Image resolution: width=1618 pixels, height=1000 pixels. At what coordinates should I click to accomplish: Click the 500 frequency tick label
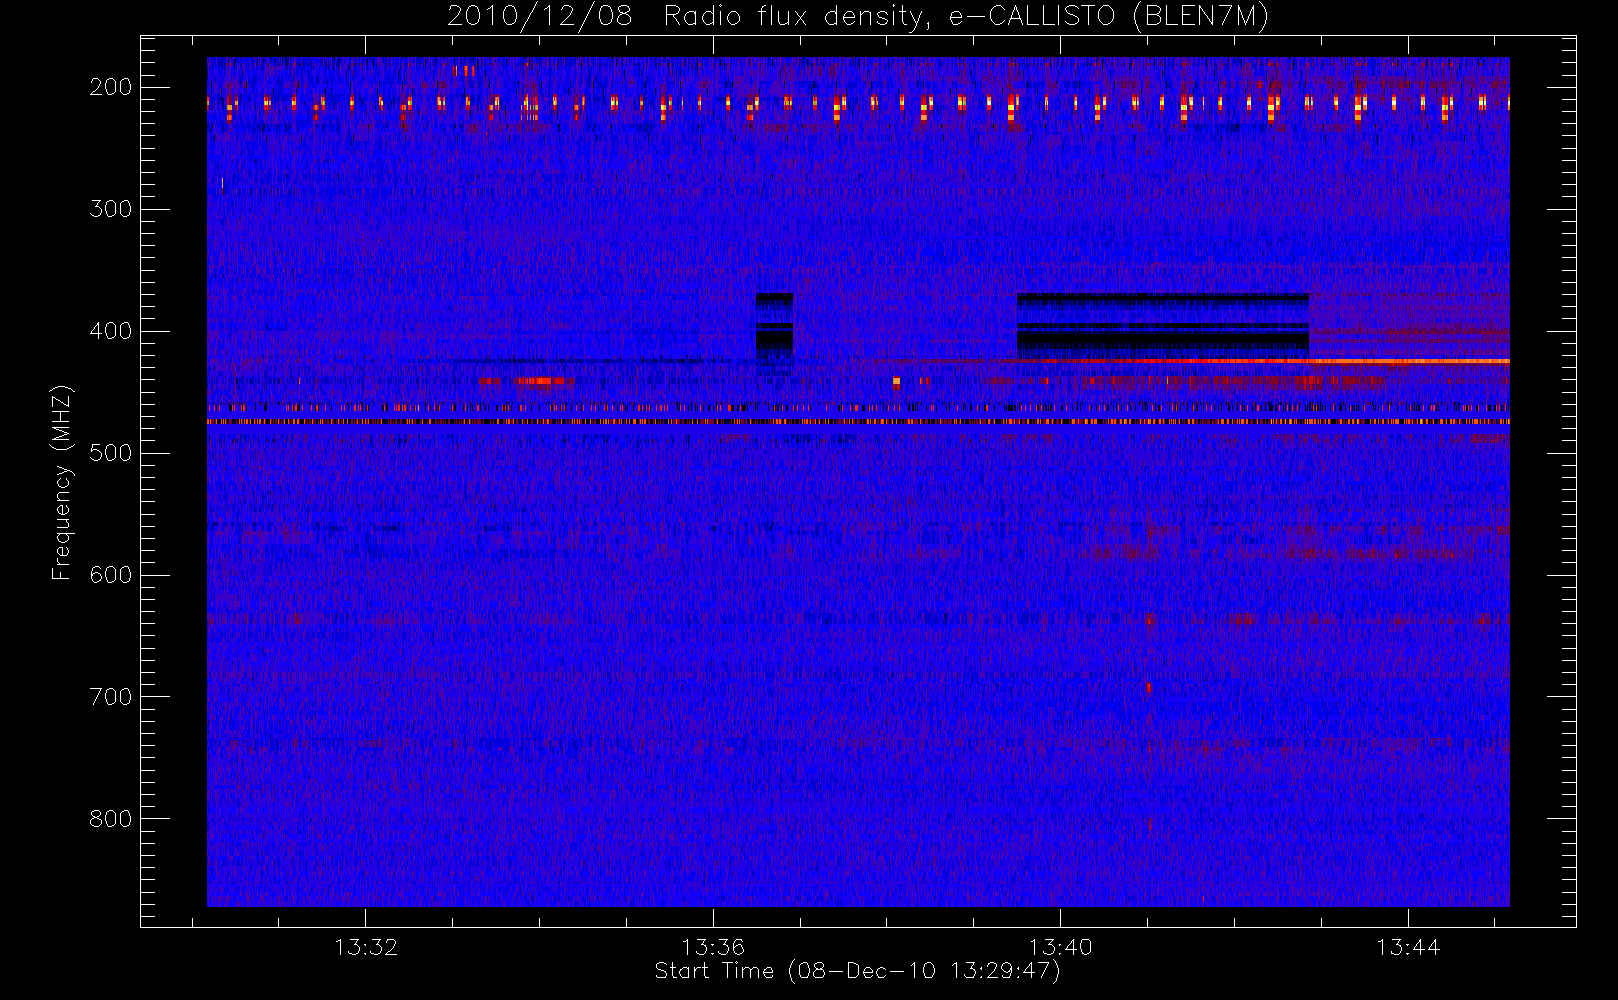click(110, 453)
